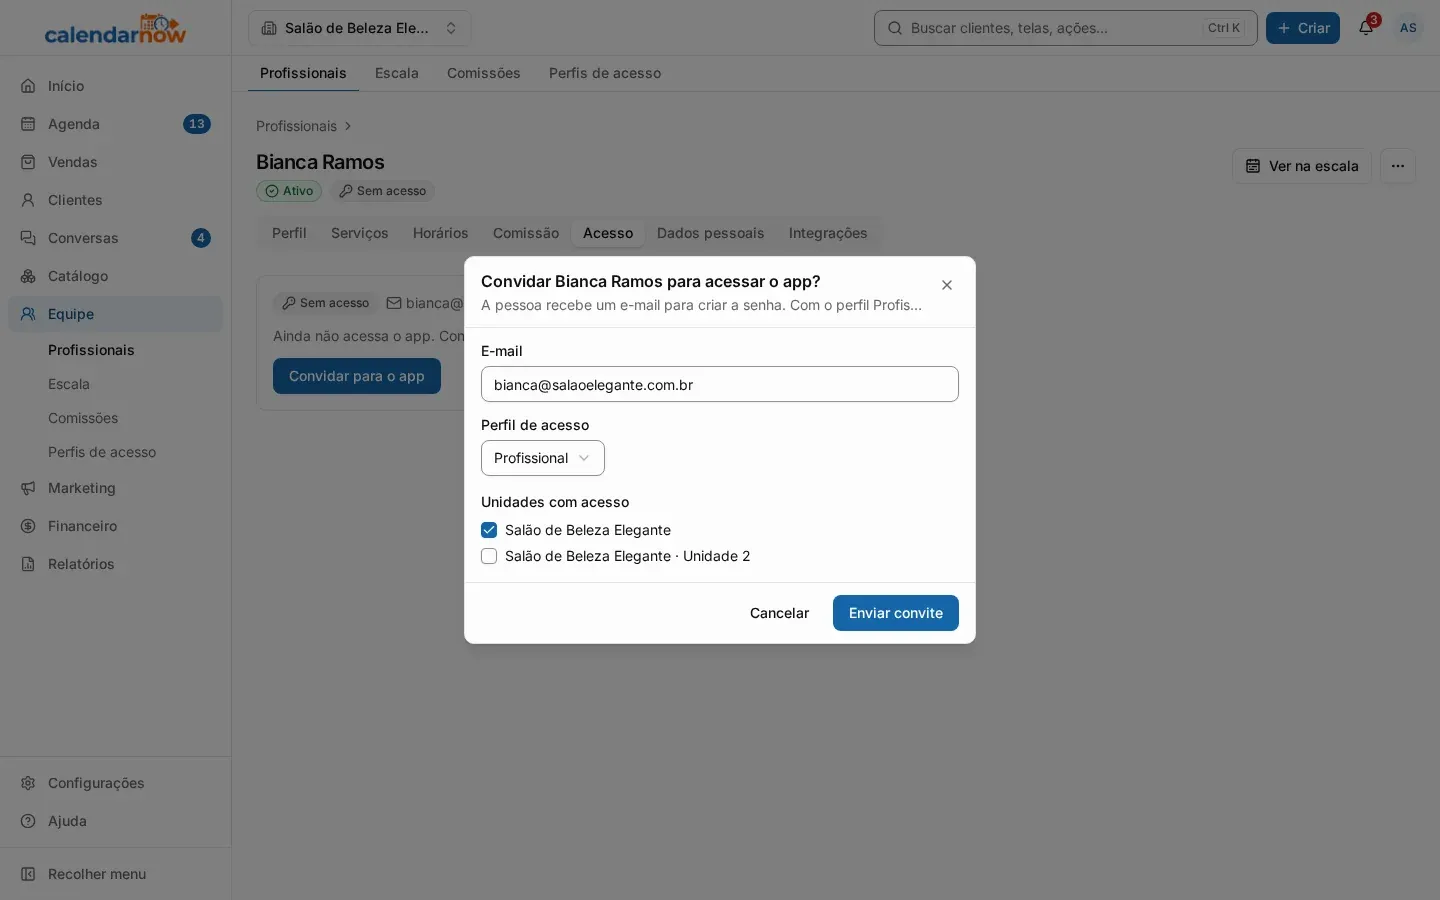This screenshot has height=900, width=1440.
Task: Open Catálogo section
Action: (x=115, y=276)
